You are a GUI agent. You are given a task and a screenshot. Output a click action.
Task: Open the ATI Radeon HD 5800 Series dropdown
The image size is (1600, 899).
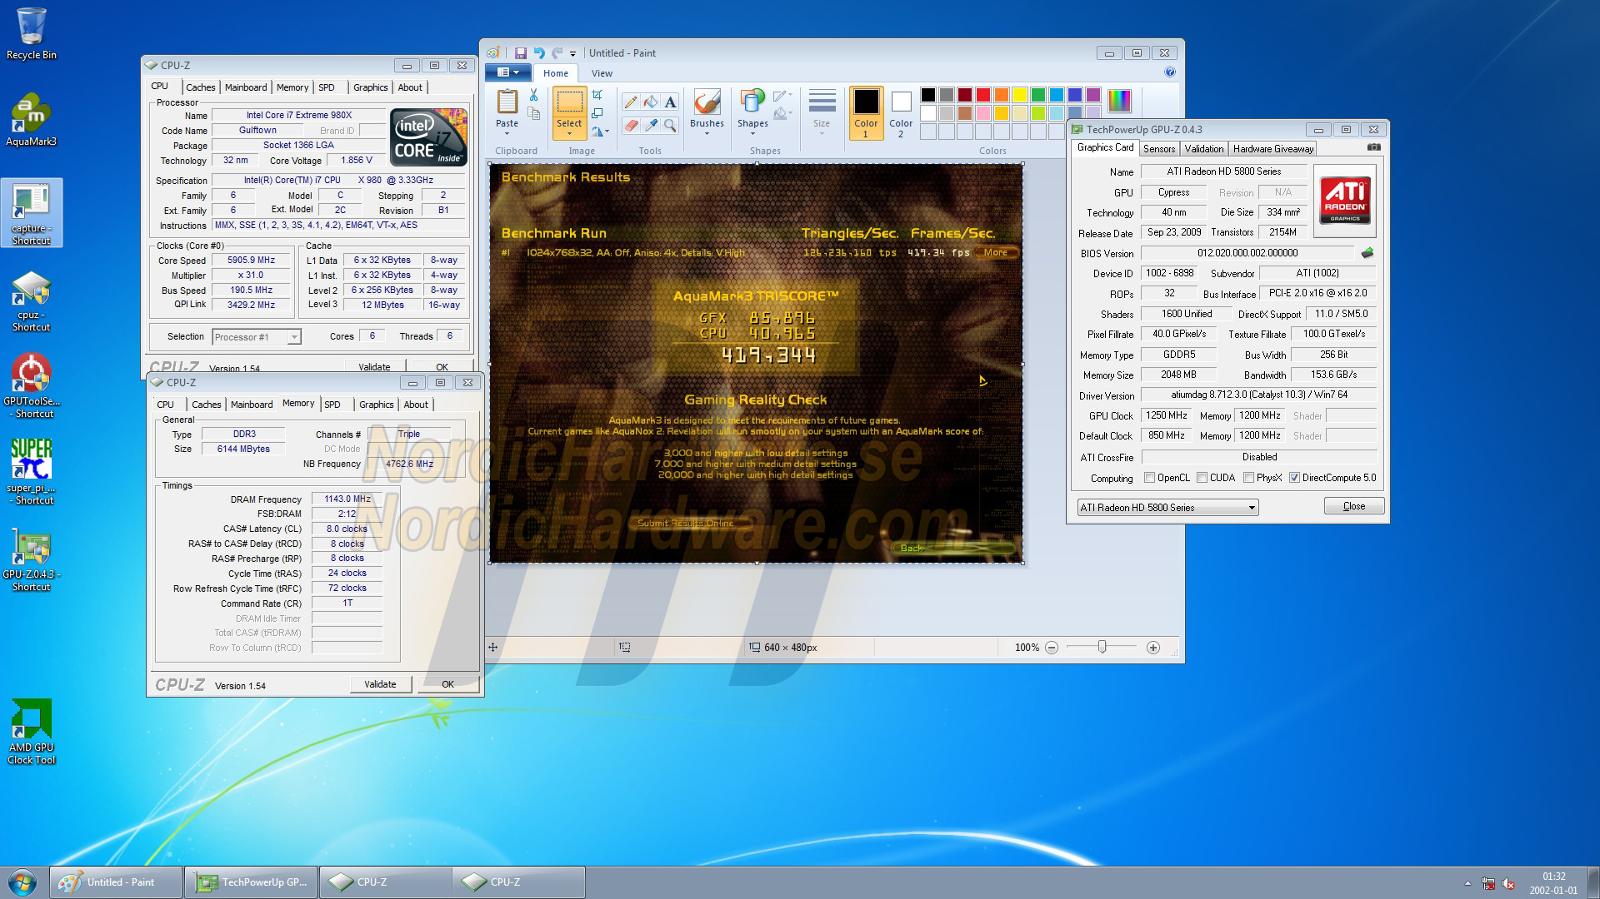(1167, 507)
